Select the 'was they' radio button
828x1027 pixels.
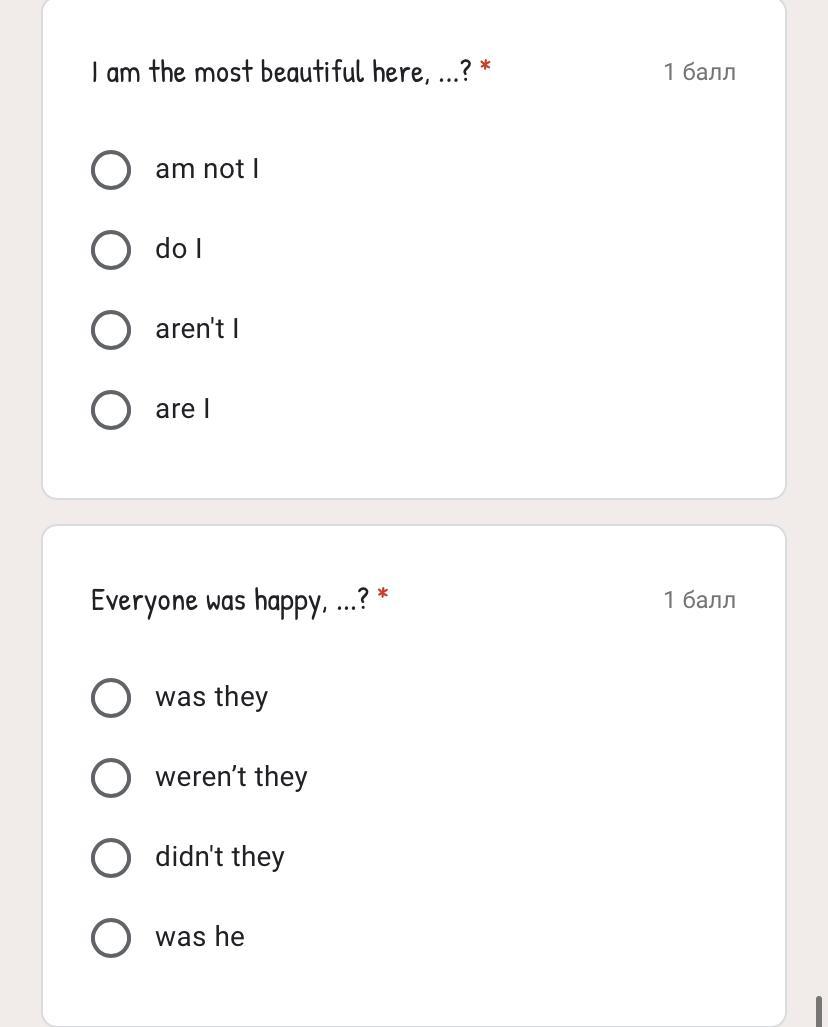pyautogui.click(x=111, y=698)
